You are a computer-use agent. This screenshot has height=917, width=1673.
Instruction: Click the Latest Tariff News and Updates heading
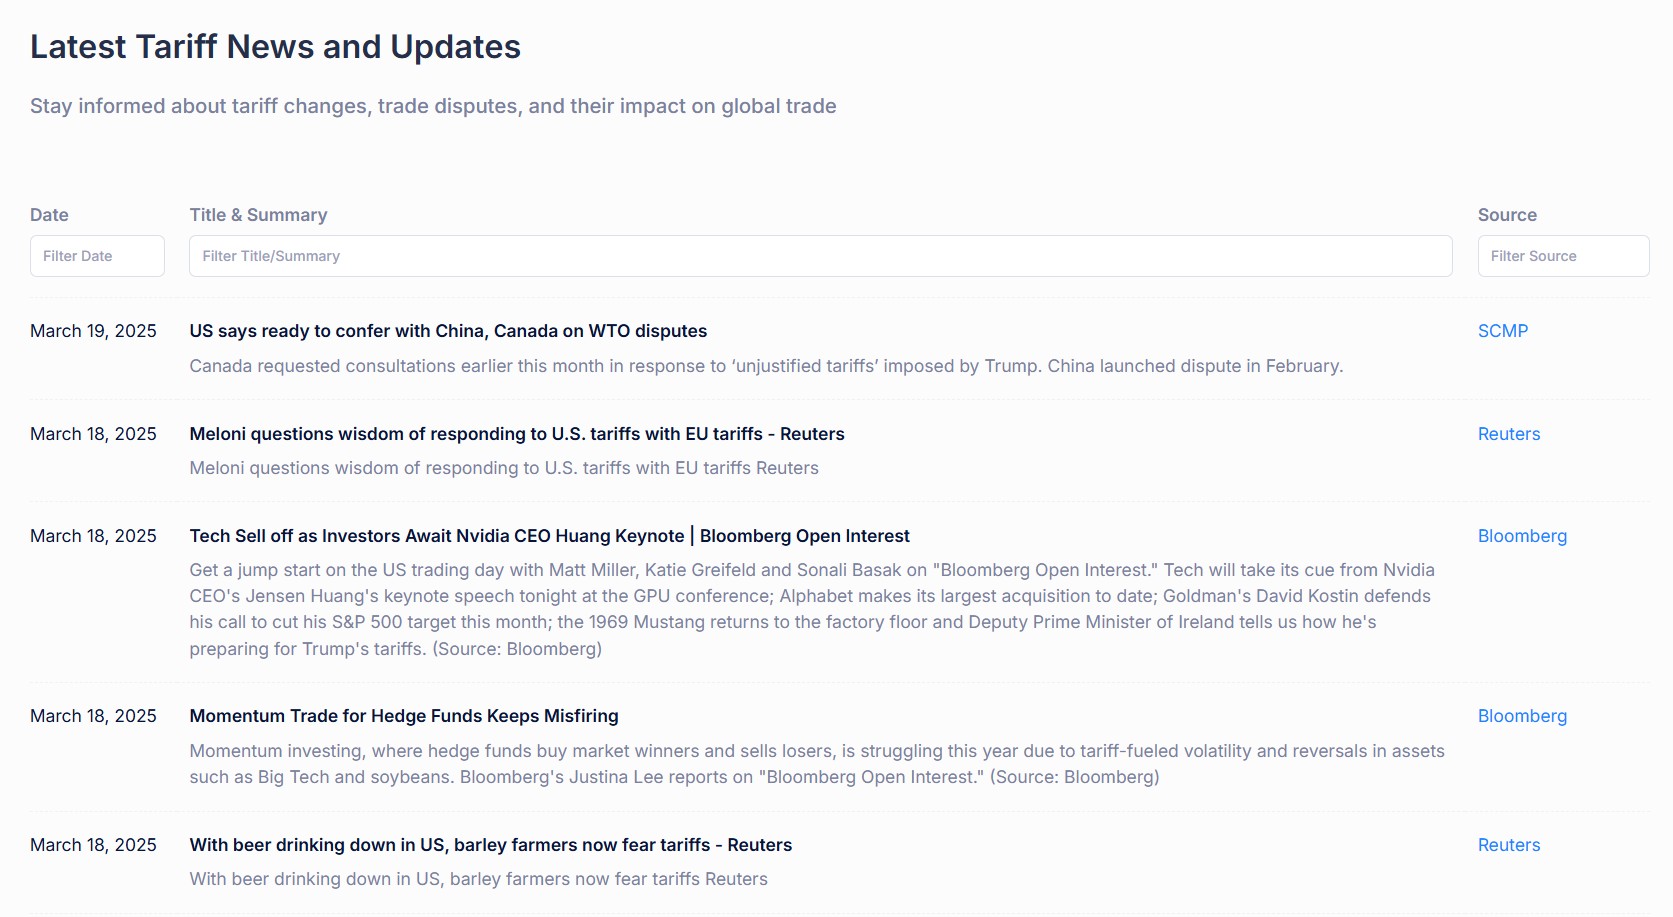275,47
